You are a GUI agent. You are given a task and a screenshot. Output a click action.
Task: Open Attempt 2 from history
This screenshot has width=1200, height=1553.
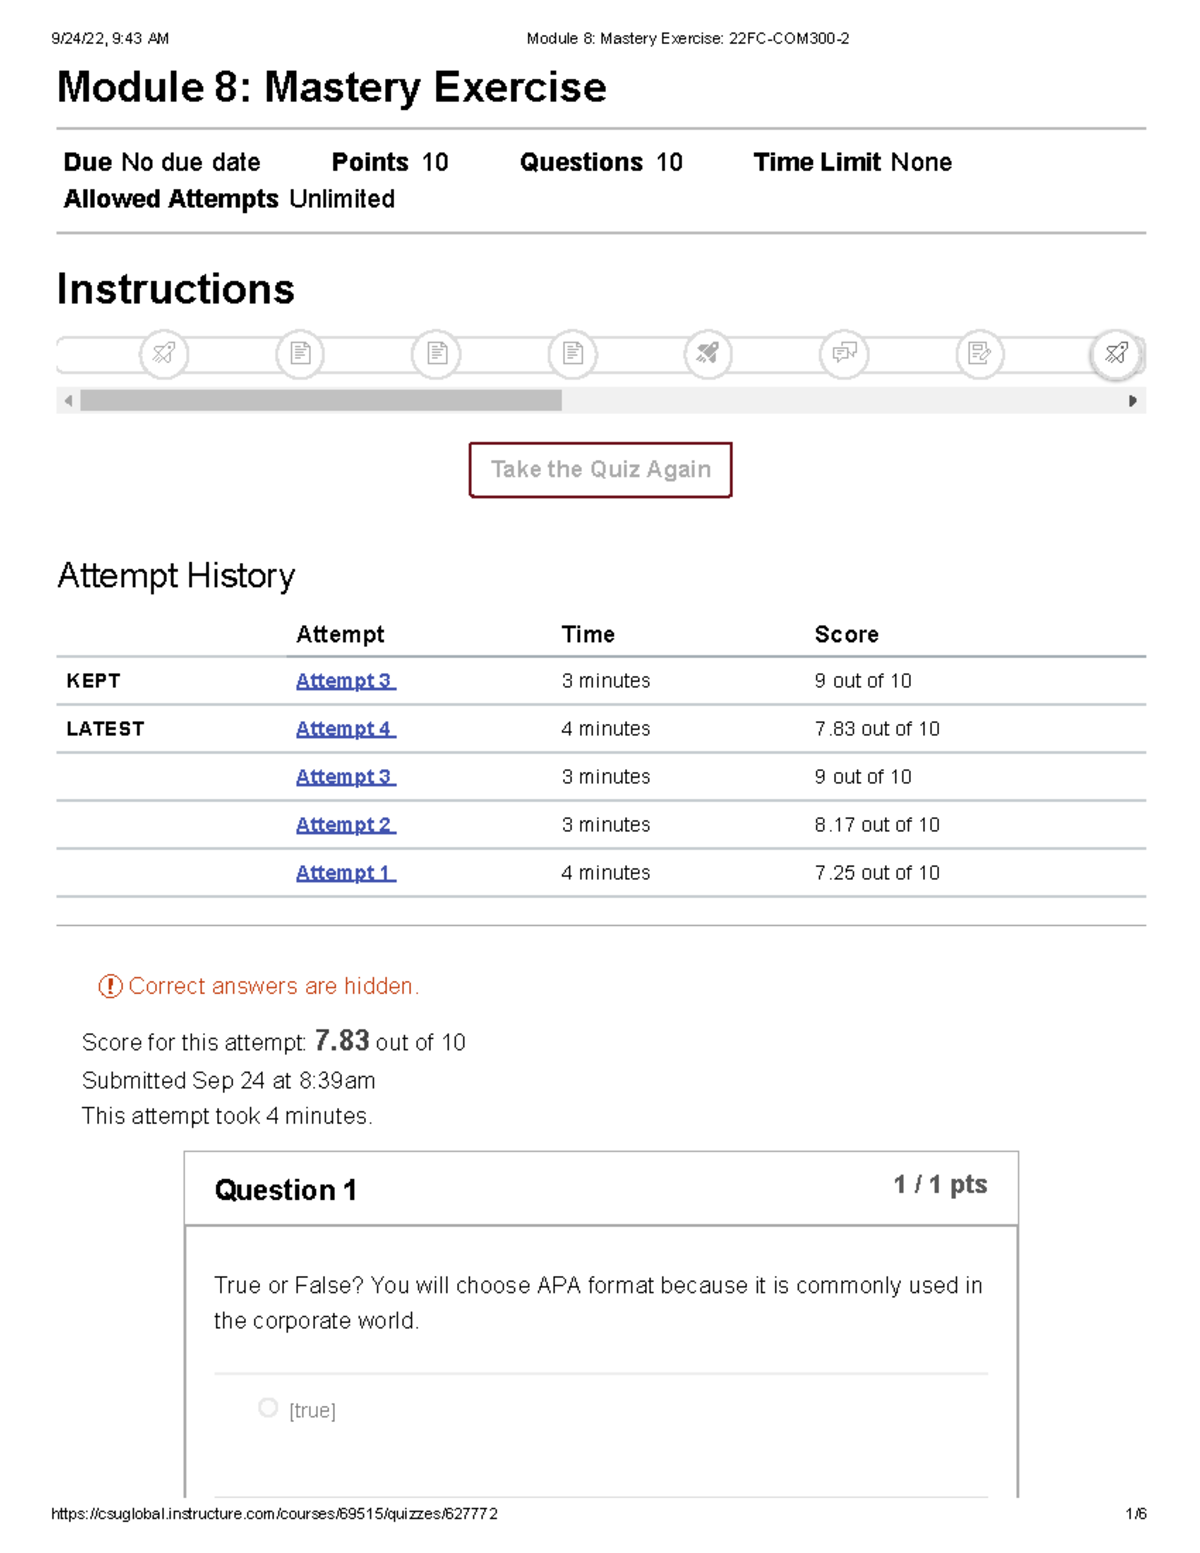click(345, 824)
